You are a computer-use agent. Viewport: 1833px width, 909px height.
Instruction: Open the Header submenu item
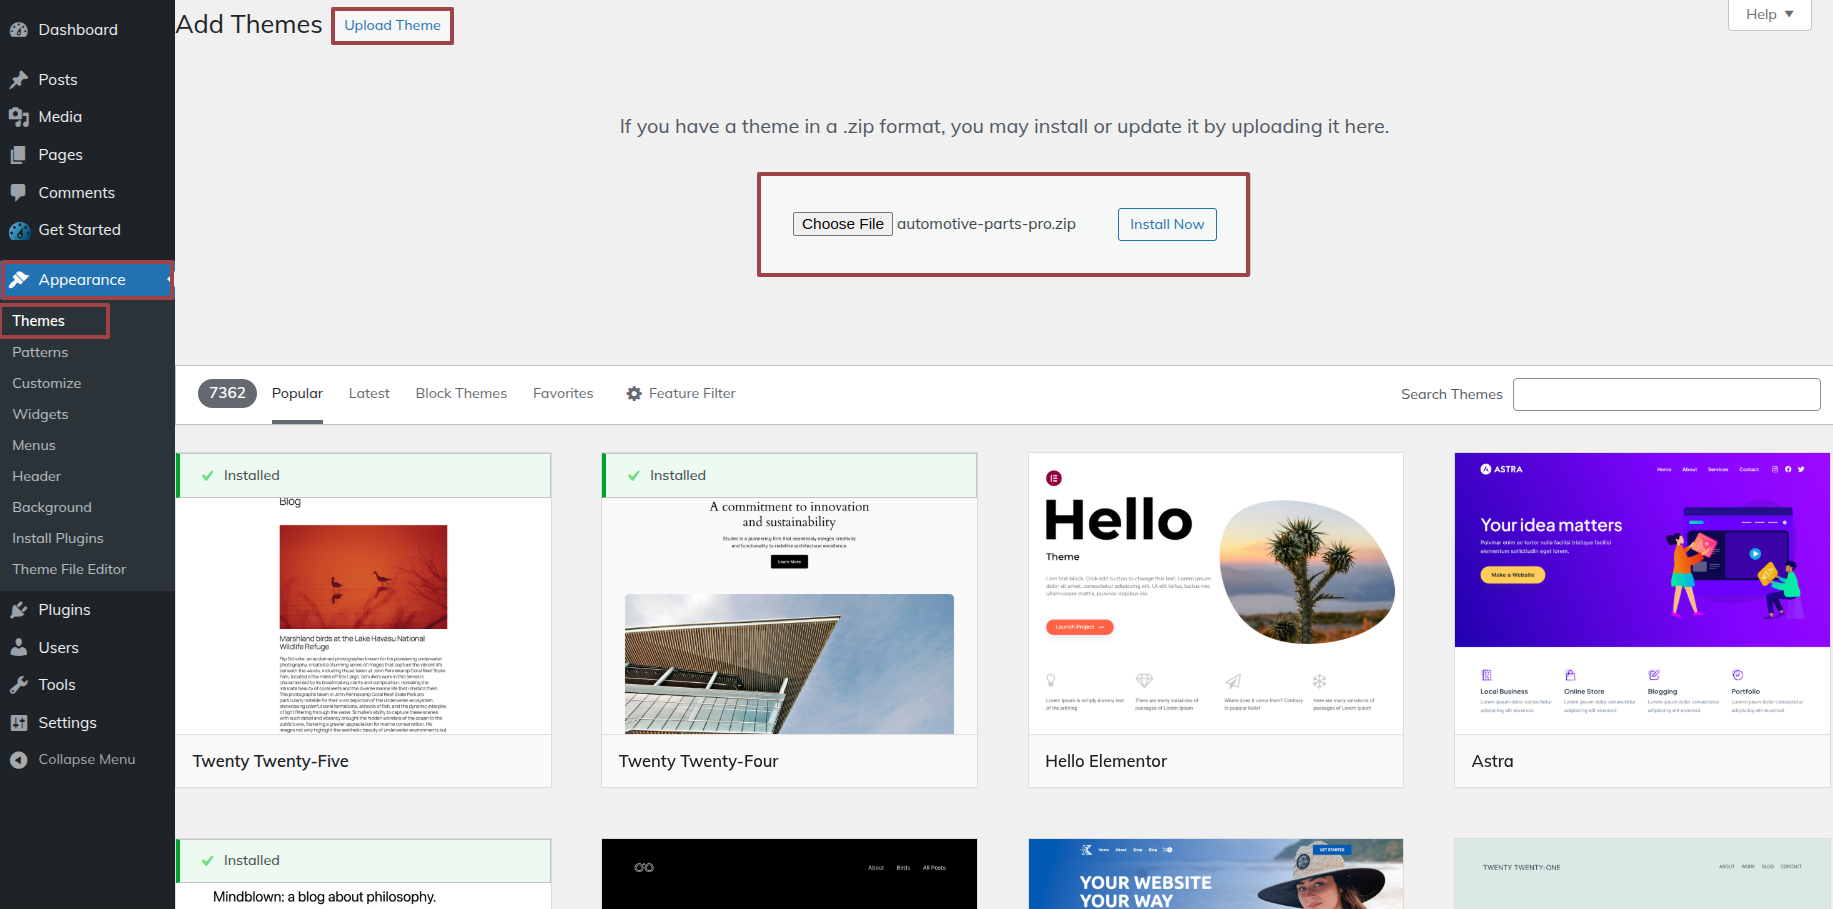click(37, 476)
